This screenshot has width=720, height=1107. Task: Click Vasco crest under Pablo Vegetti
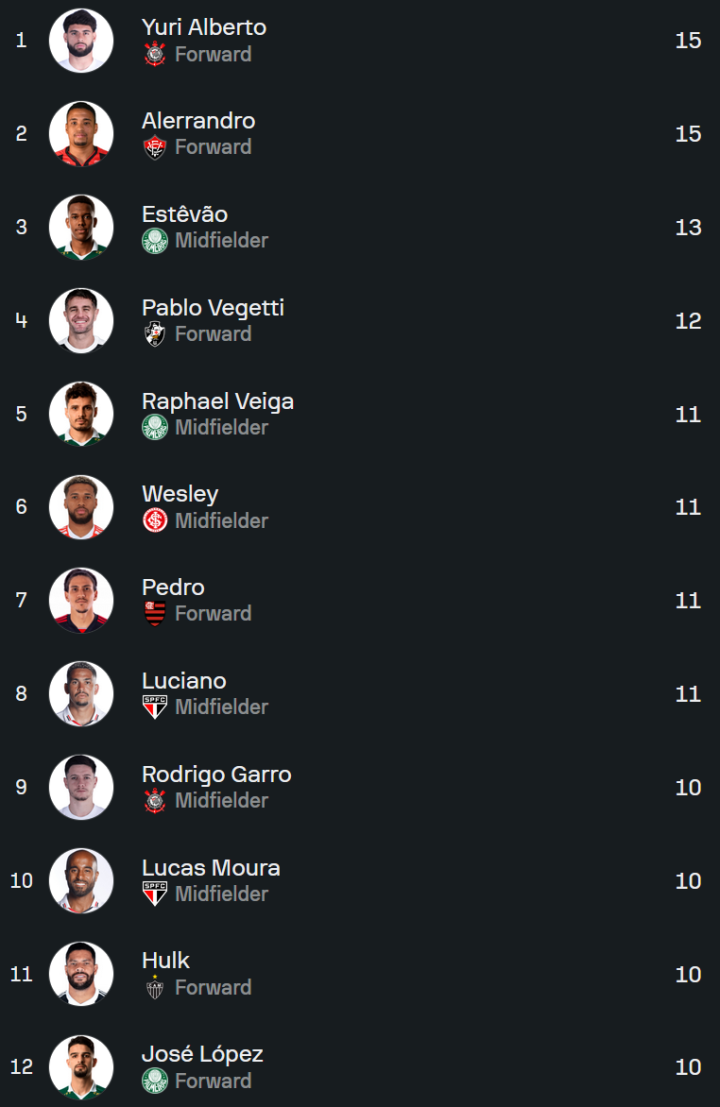(x=155, y=334)
